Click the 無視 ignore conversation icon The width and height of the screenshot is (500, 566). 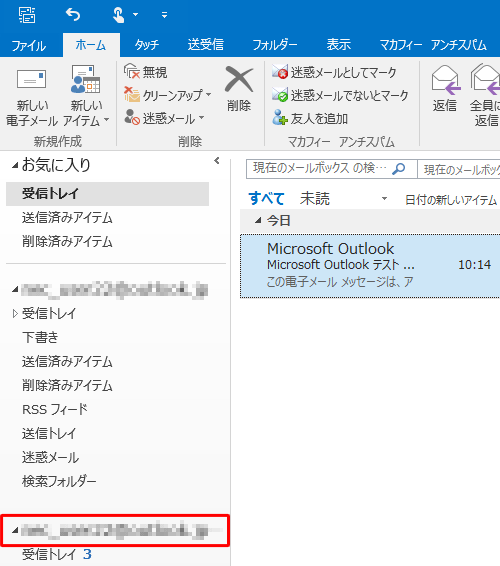(x=146, y=72)
